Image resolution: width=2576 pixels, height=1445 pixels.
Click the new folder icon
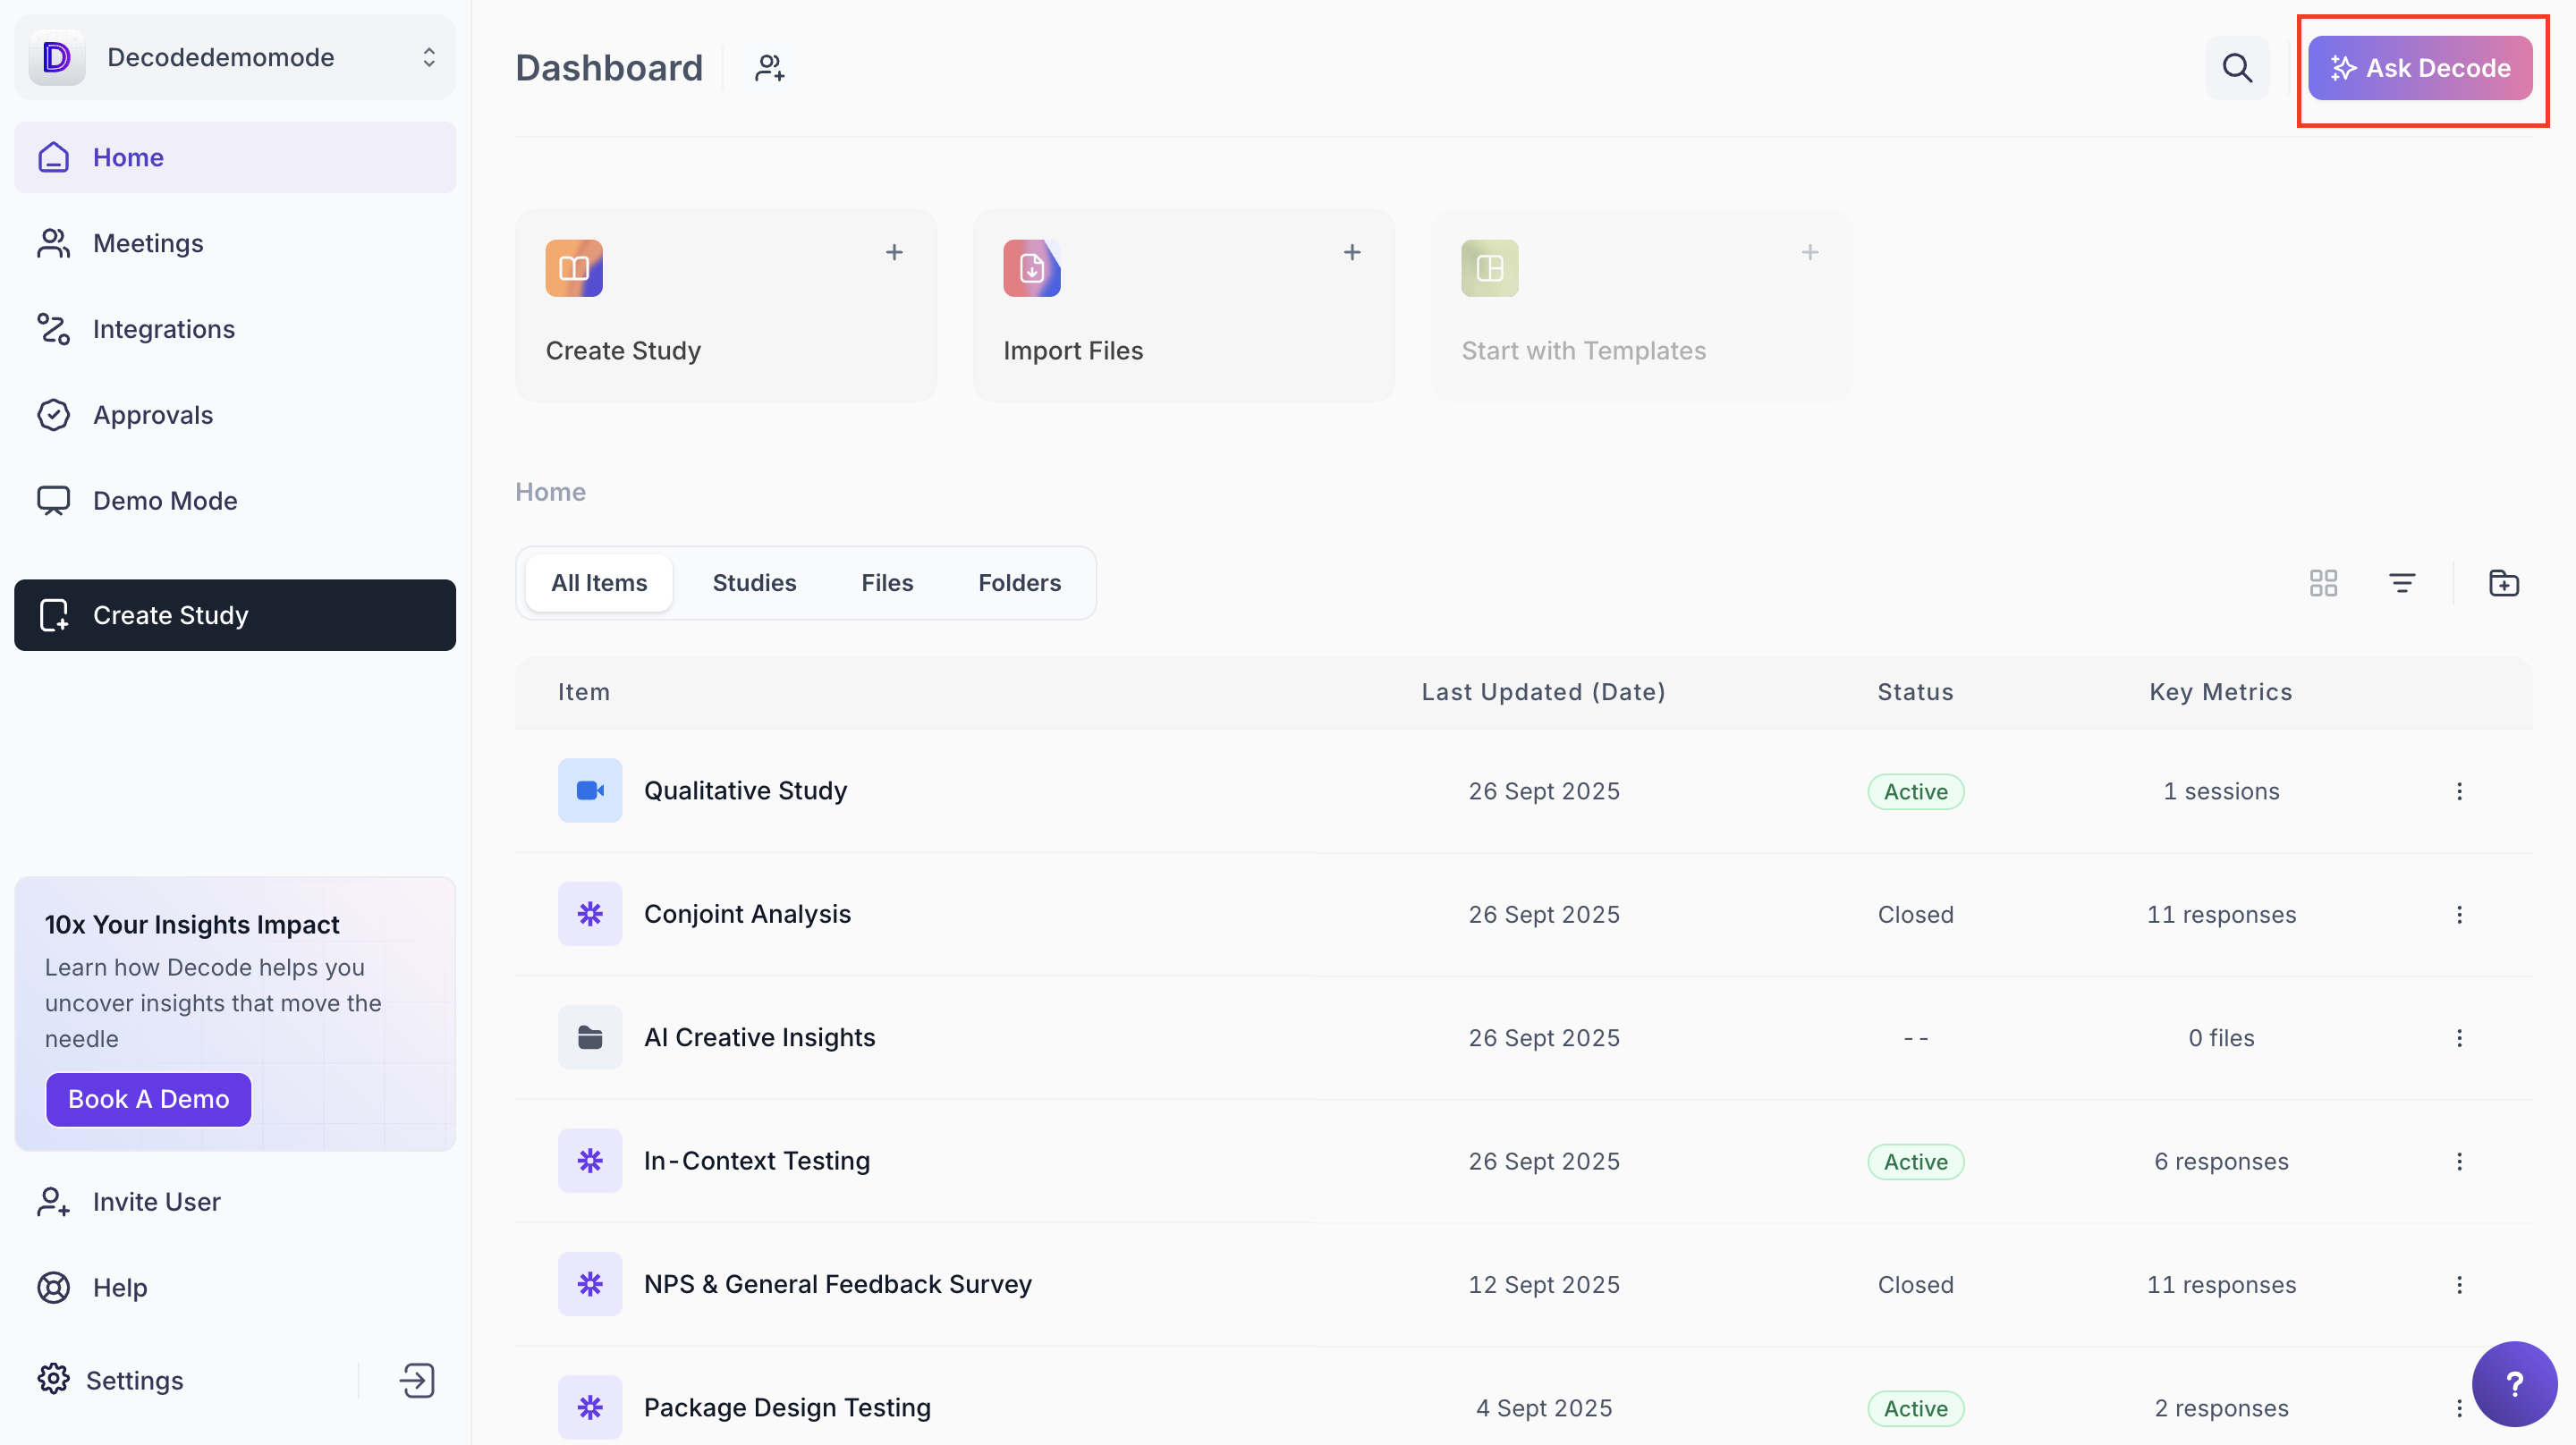coord(2503,583)
